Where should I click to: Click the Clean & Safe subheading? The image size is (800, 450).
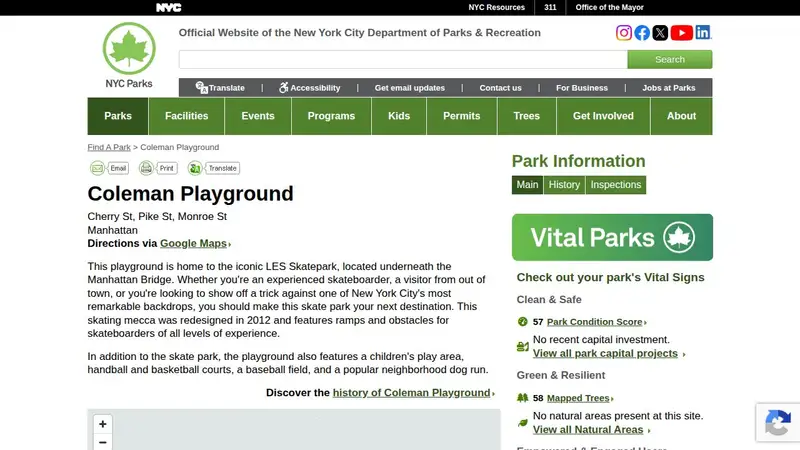click(x=549, y=299)
